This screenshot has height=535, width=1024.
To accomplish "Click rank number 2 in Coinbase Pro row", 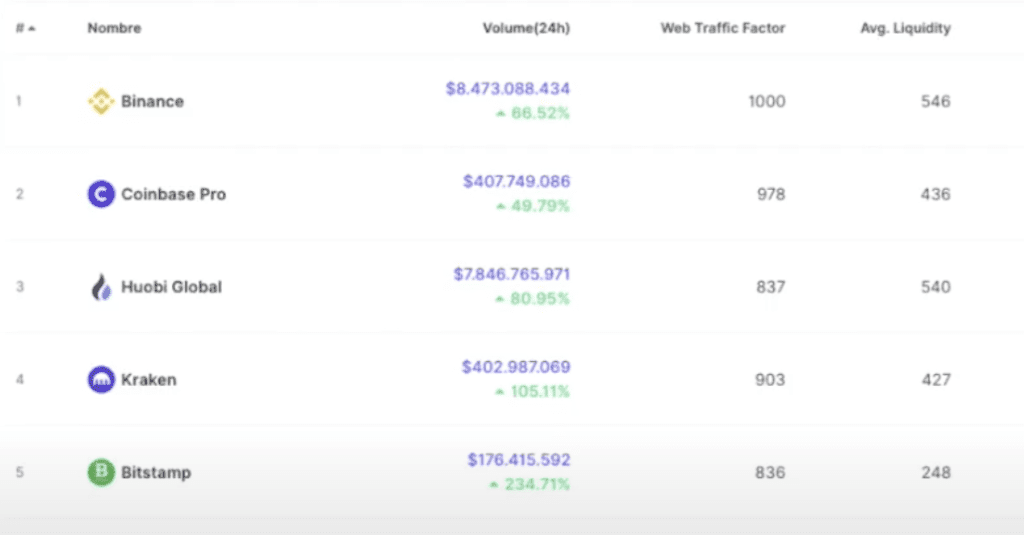I will click(x=20, y=194).
